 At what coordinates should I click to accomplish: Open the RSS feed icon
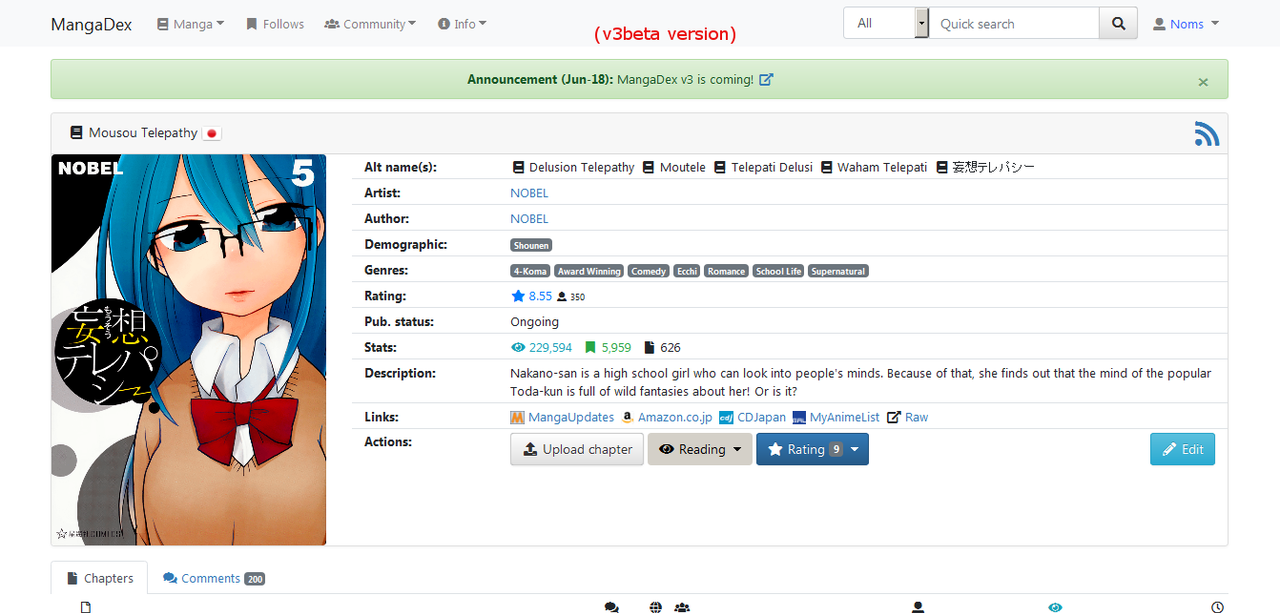(x=1207, y=134)
